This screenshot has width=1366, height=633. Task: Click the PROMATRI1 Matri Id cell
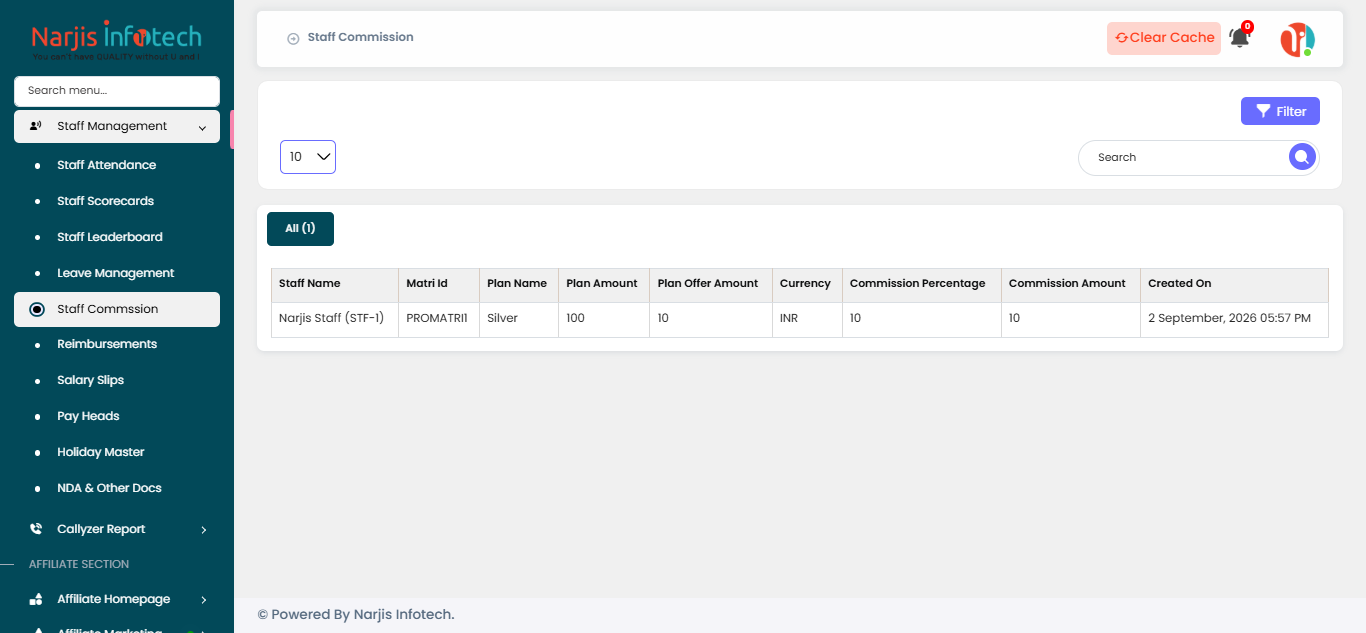[x=439, y=319]
